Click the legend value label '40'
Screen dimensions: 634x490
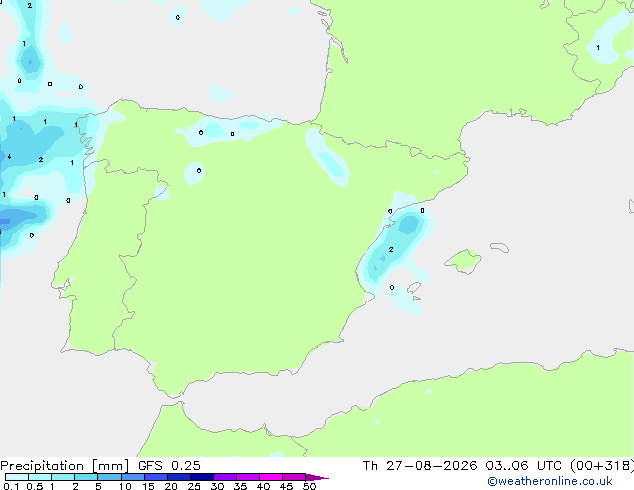click(263, 486)
